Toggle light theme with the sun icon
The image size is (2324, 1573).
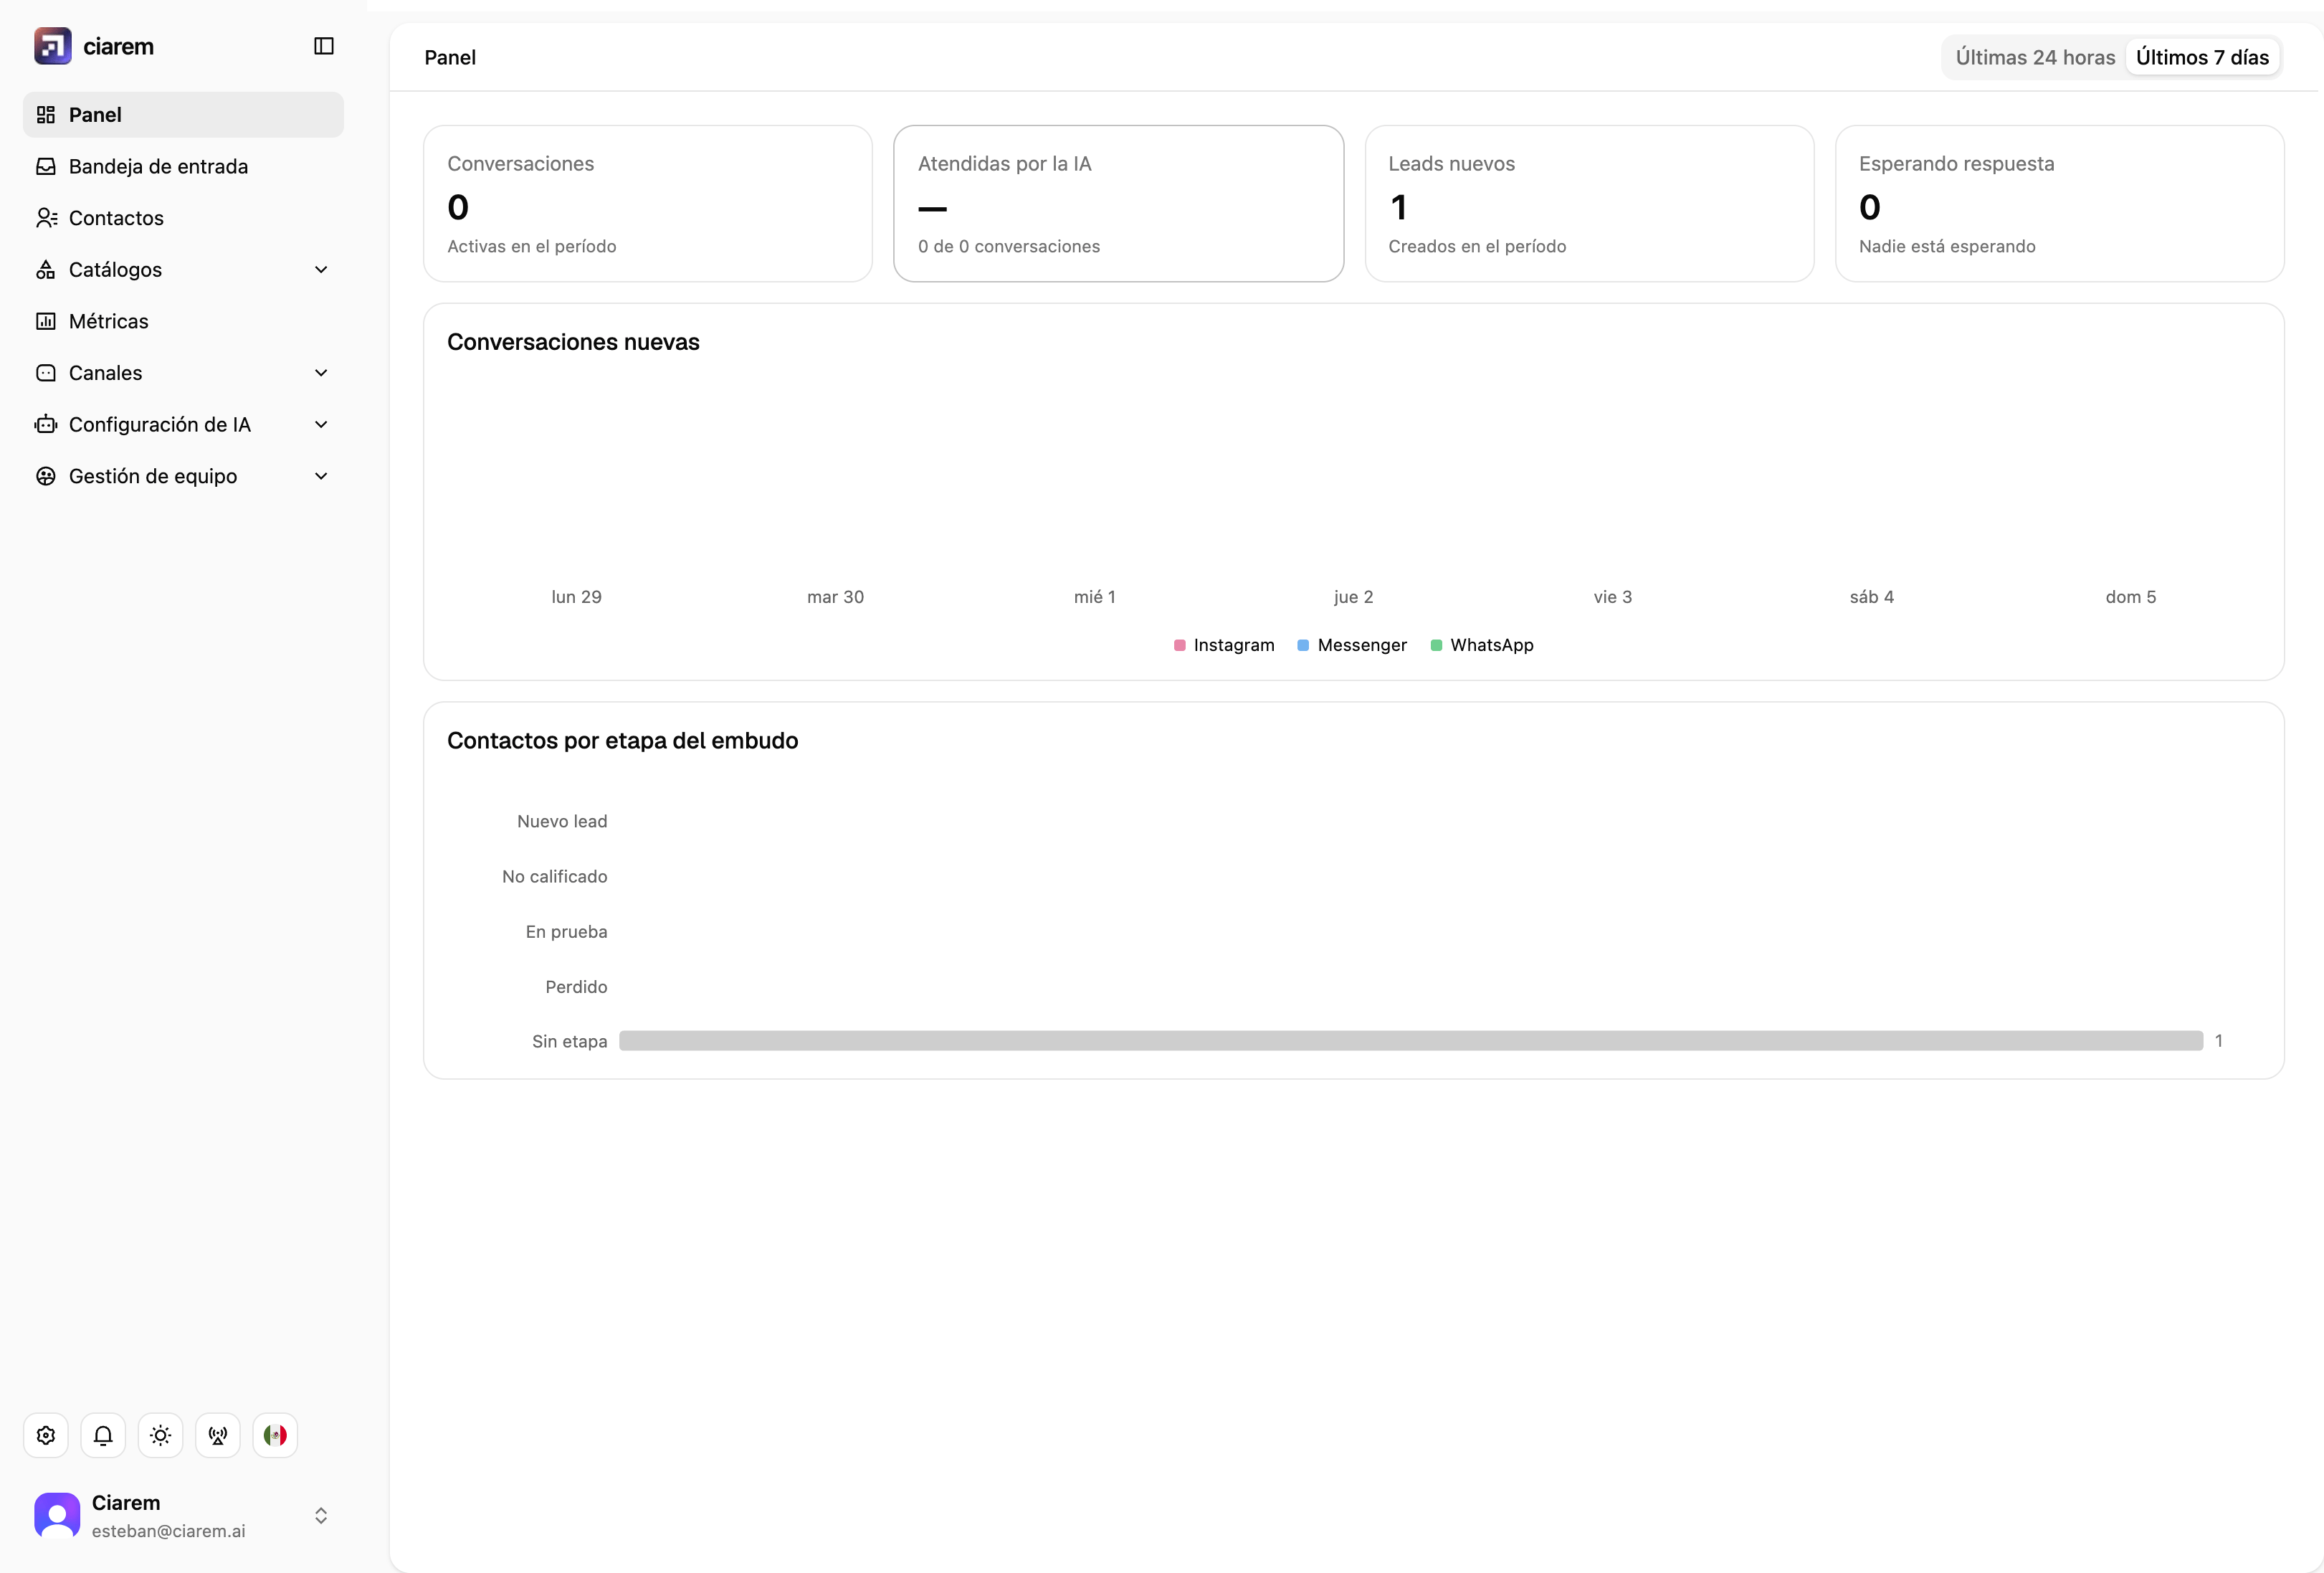pos(160,1435)
